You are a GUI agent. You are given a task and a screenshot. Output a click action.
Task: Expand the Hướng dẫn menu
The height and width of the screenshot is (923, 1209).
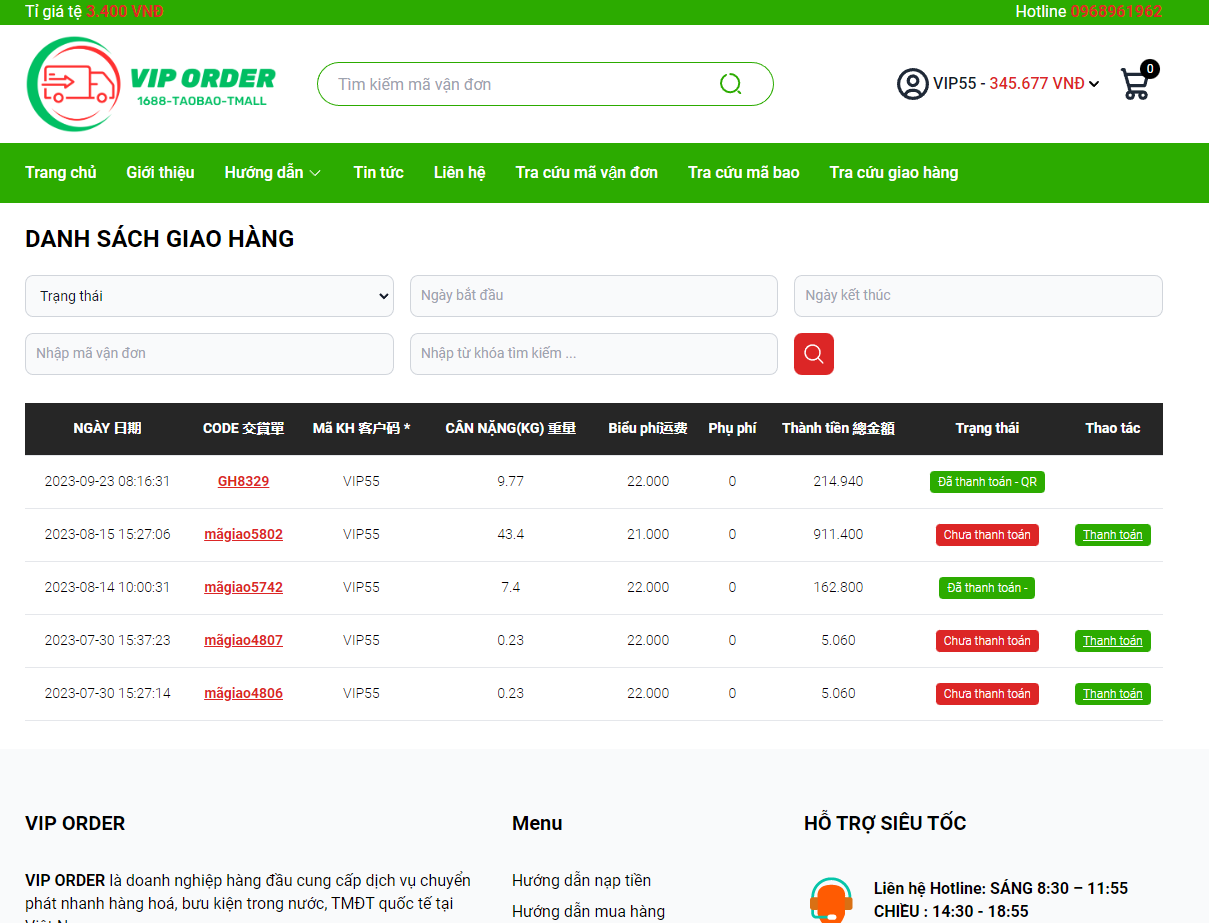pyautogui.click(x=272, y=173)
